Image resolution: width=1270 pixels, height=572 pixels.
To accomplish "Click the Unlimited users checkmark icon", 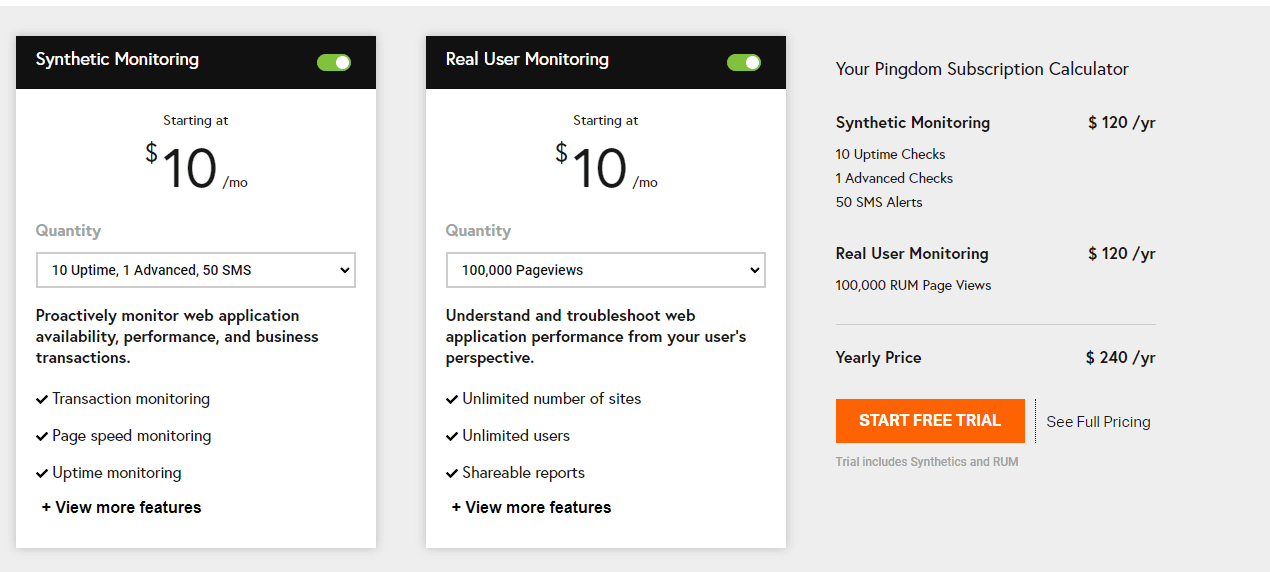I will click(452, 436).
